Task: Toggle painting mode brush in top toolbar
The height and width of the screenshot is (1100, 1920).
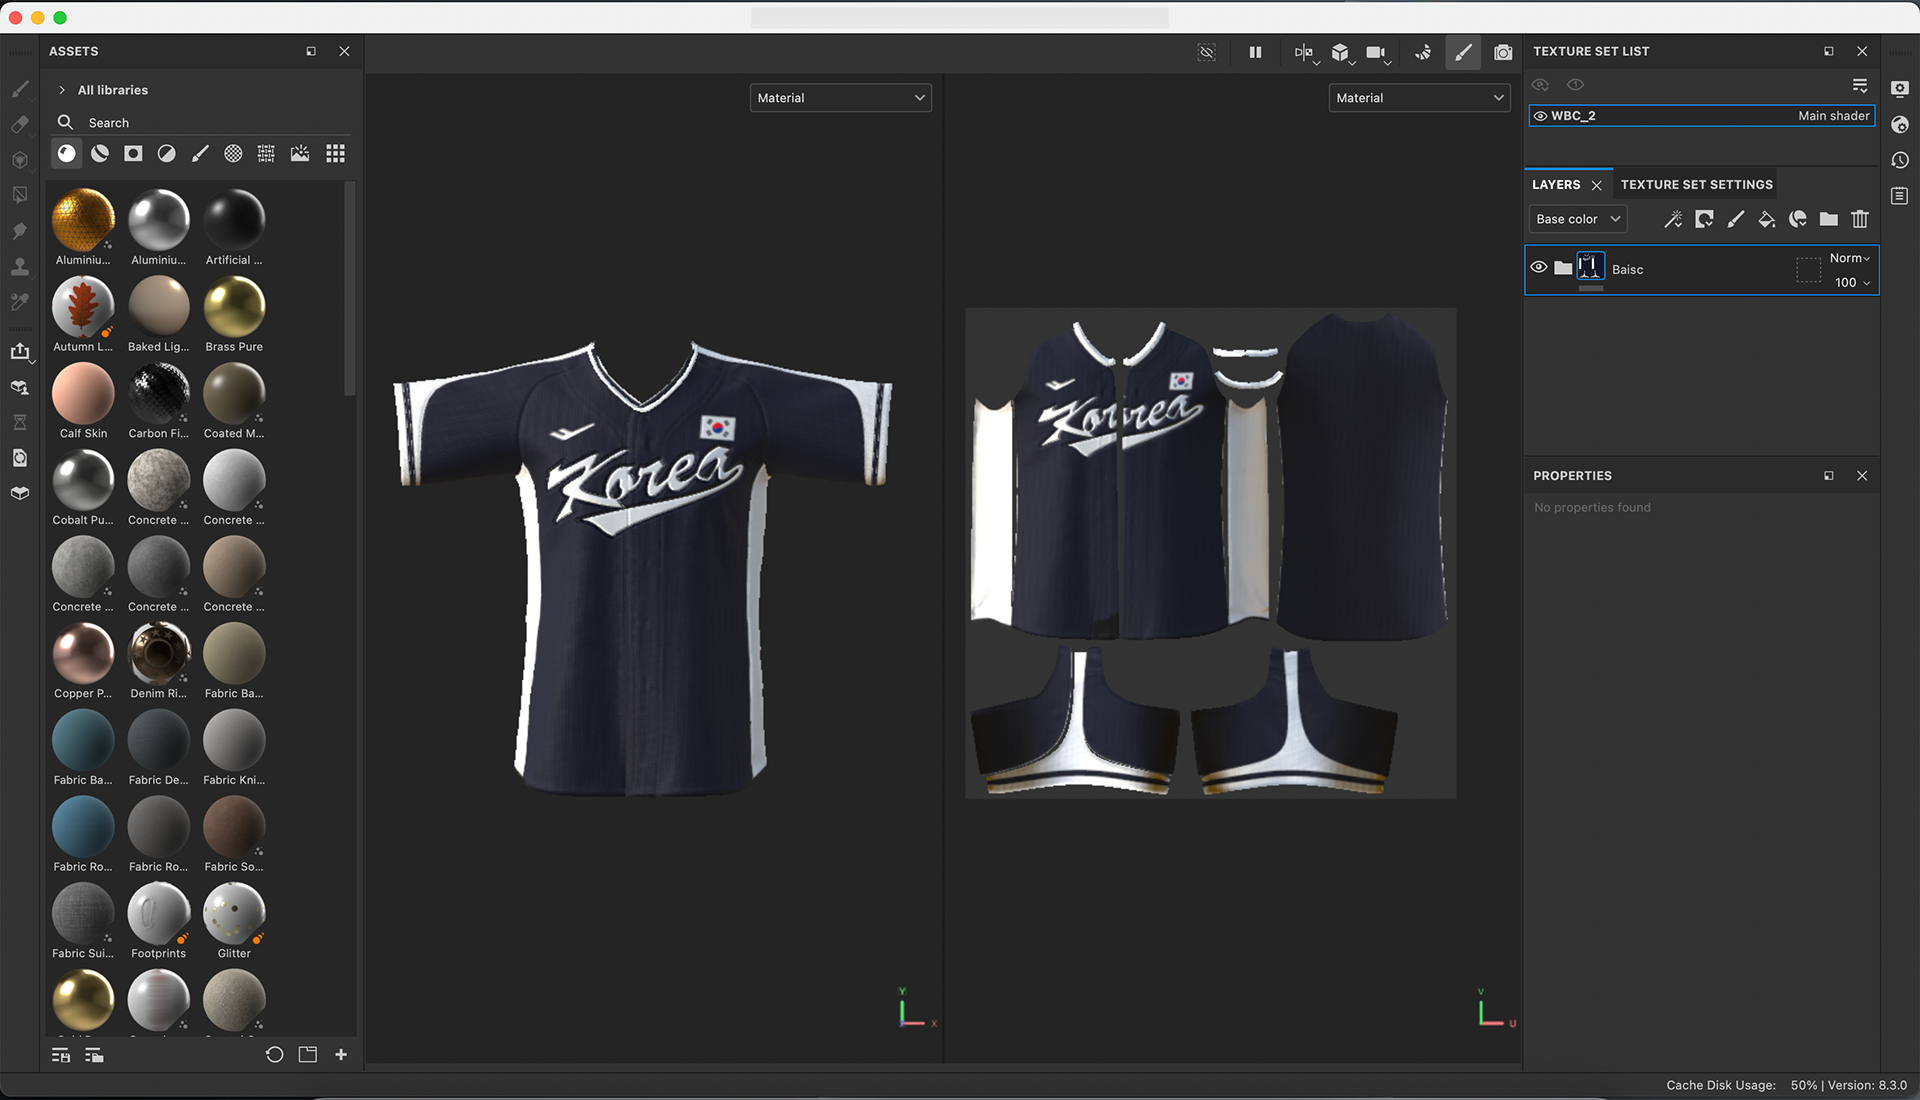Action: (1463, 52)
